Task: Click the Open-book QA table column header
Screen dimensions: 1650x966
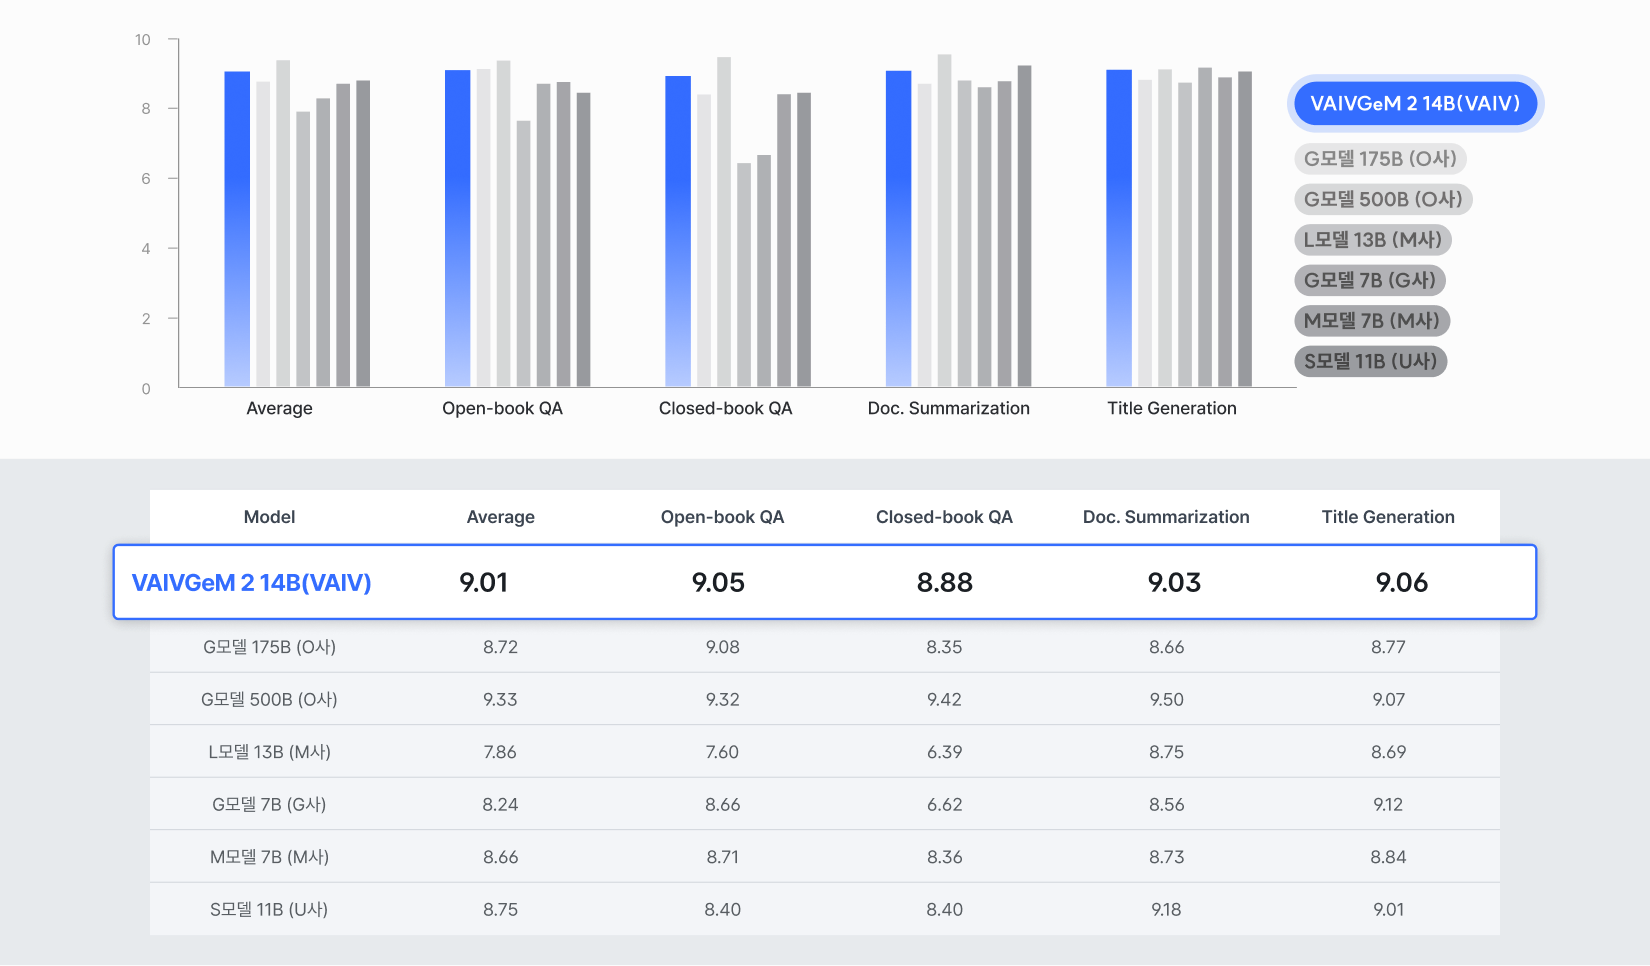Action: [722, 517]
